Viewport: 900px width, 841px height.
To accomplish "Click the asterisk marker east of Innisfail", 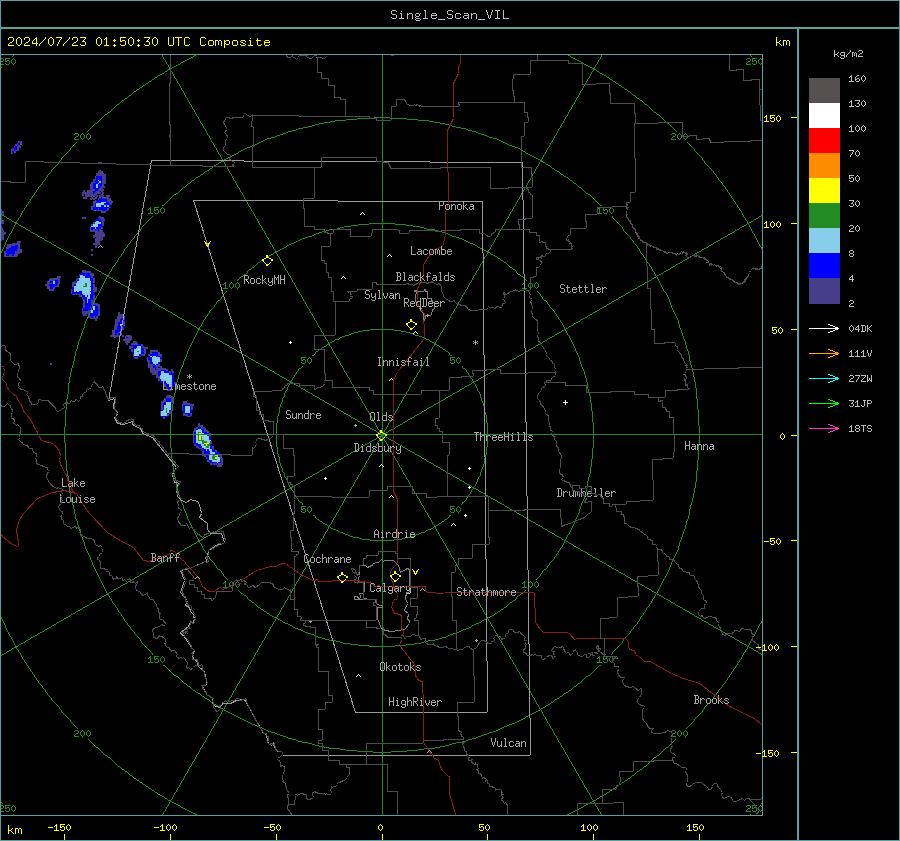I will (475, 343).
